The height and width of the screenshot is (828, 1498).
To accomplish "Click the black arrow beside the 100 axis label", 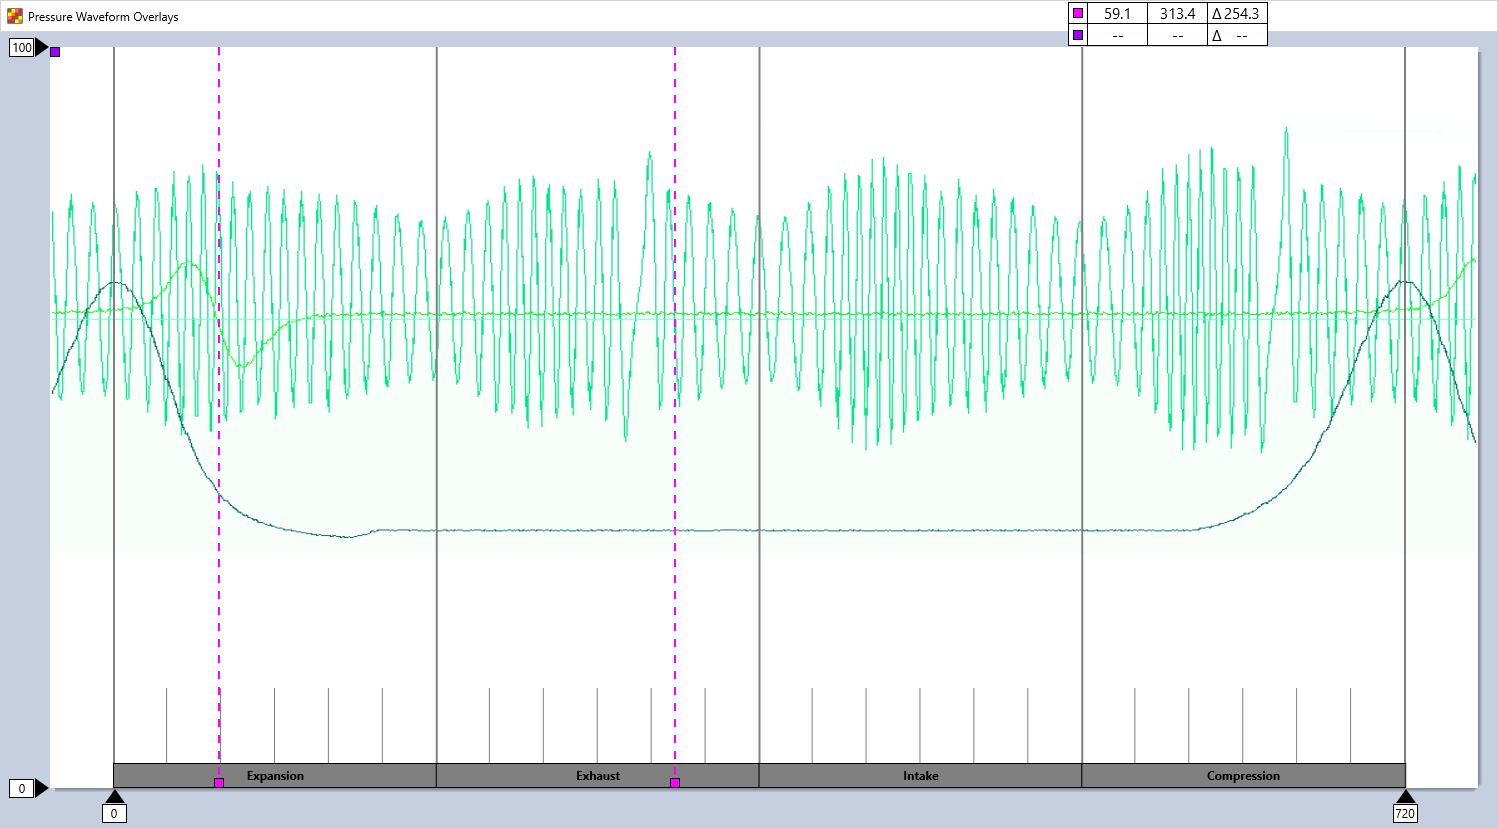I will 40,46.
